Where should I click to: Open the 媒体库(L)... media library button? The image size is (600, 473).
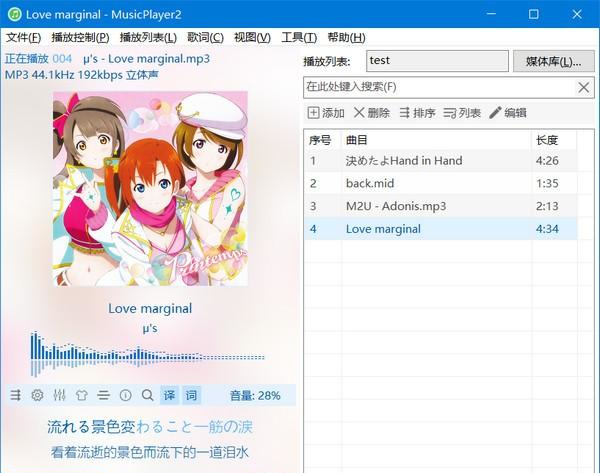tap(553, 61)
